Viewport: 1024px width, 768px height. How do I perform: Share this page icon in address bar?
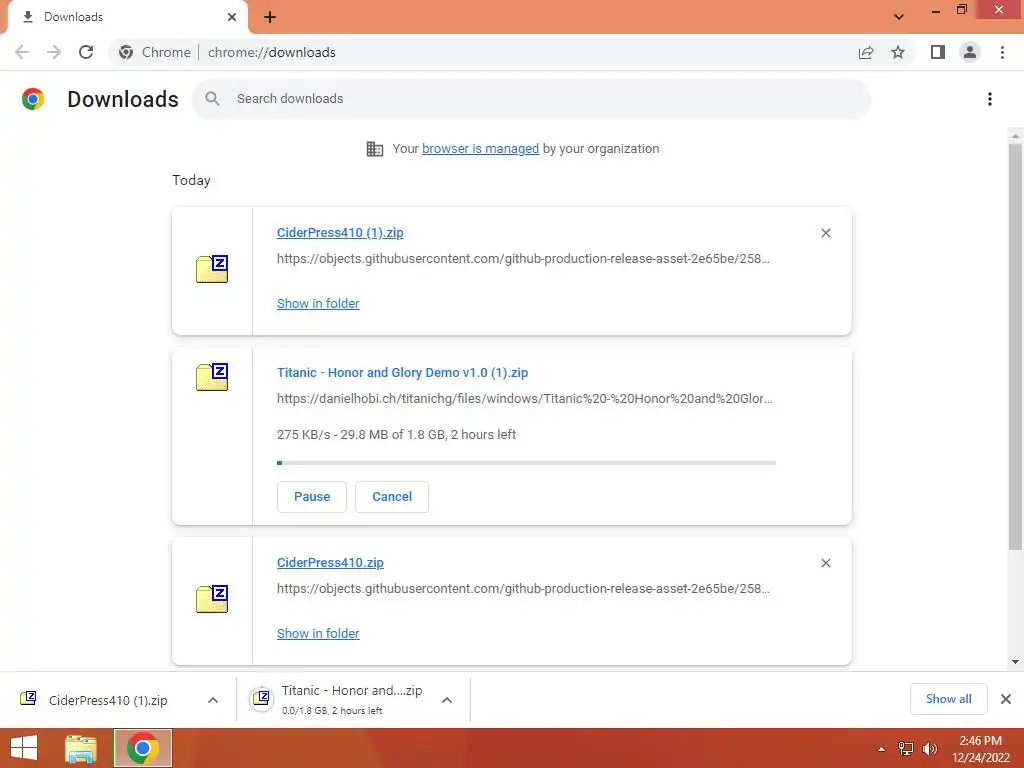click(x=866, y=52)
